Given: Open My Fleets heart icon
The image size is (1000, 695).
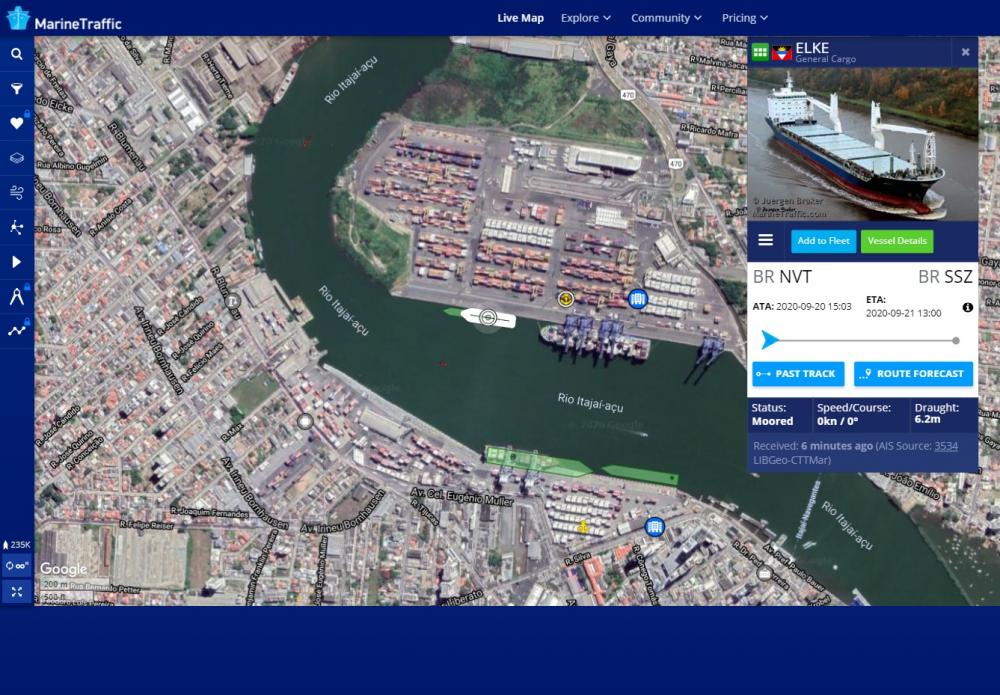Looking at the screenshot, I should tap(17, 123).
